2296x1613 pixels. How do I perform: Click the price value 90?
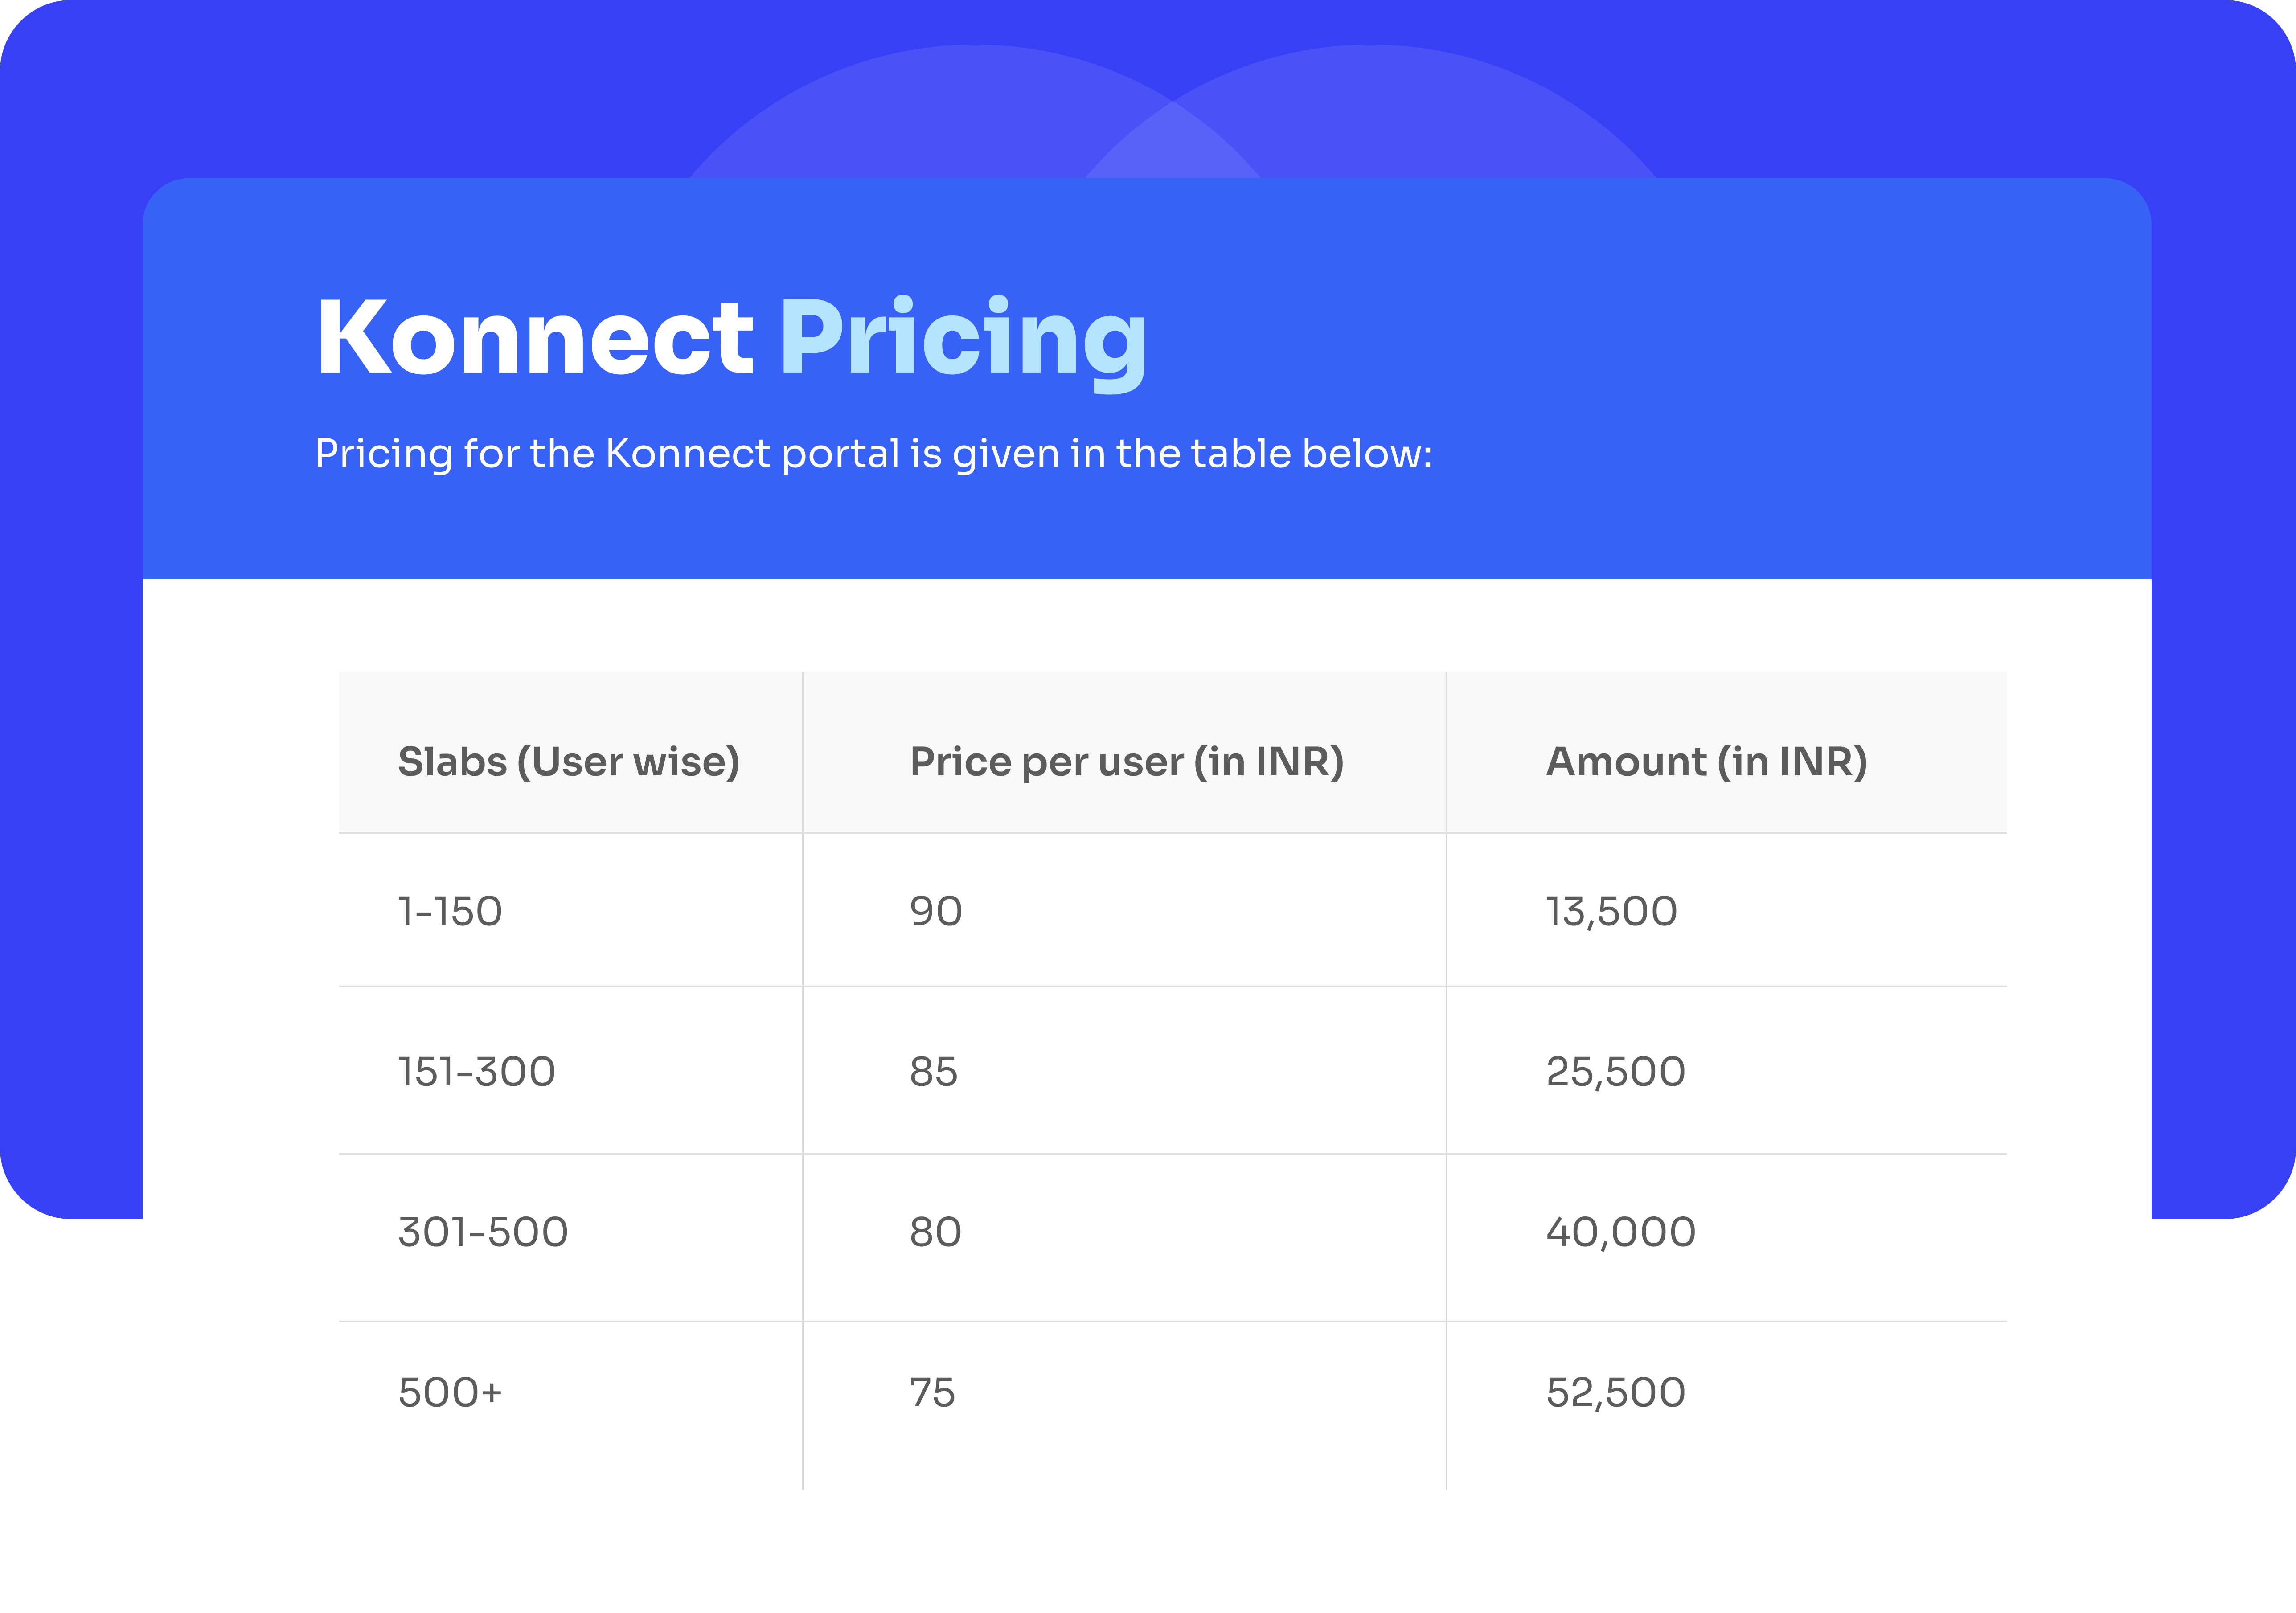pos(936,911)
